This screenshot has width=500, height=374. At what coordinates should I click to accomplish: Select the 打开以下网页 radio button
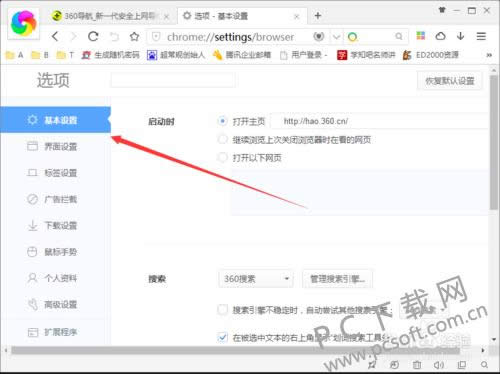(222, 157)
